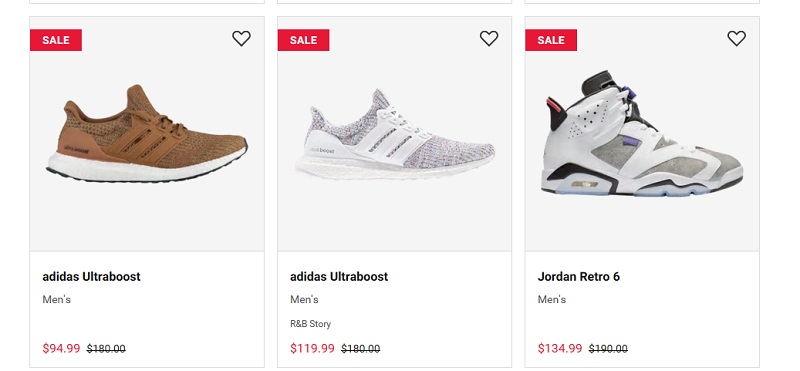Add Jordan Retro 6 to wishlist via heart

pyautogui.click(x=736, y=38)
